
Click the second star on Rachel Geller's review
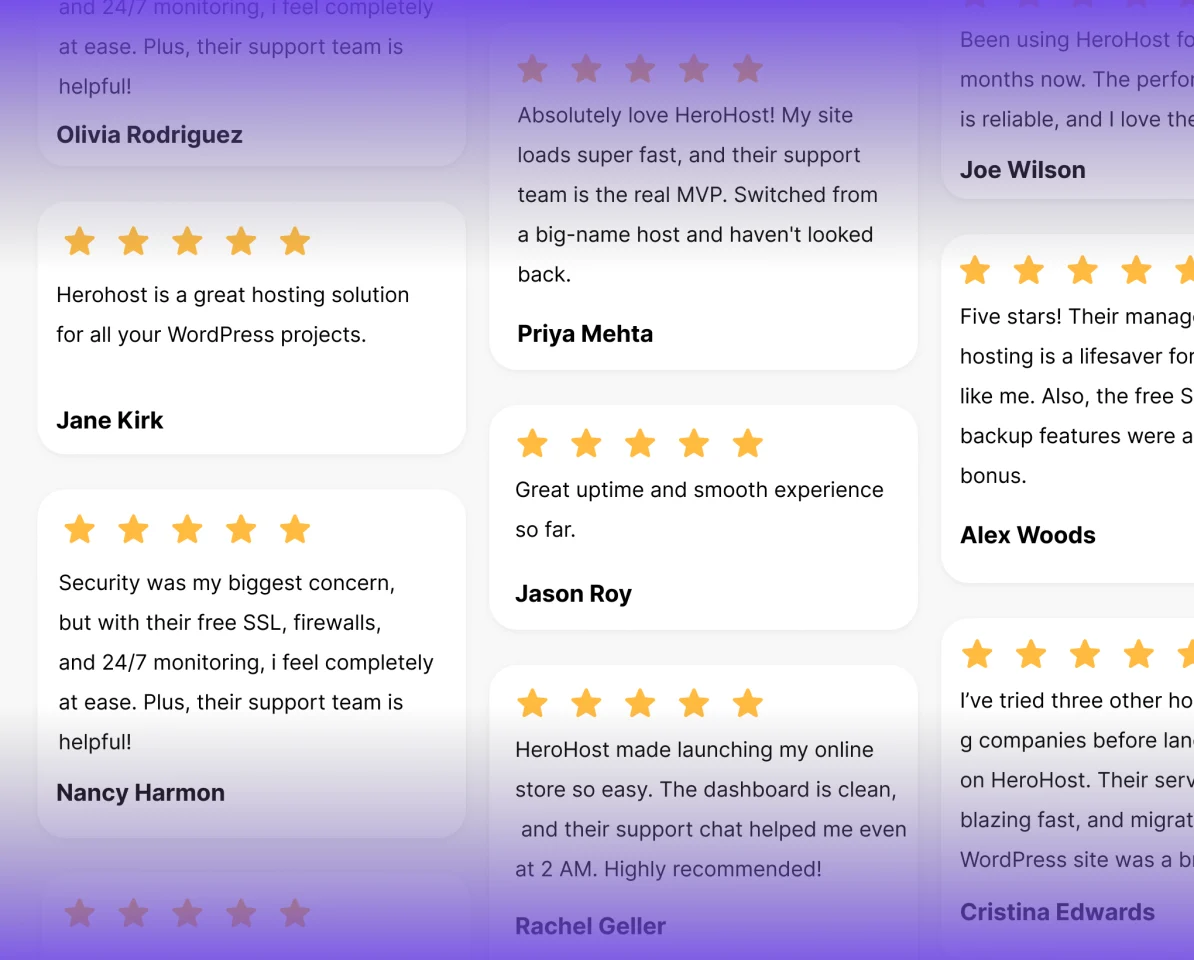586,703
